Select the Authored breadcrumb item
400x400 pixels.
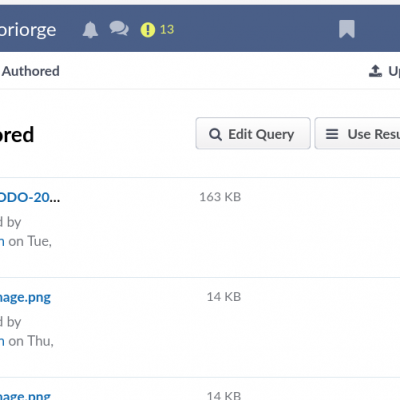click(x=31, y=71)
